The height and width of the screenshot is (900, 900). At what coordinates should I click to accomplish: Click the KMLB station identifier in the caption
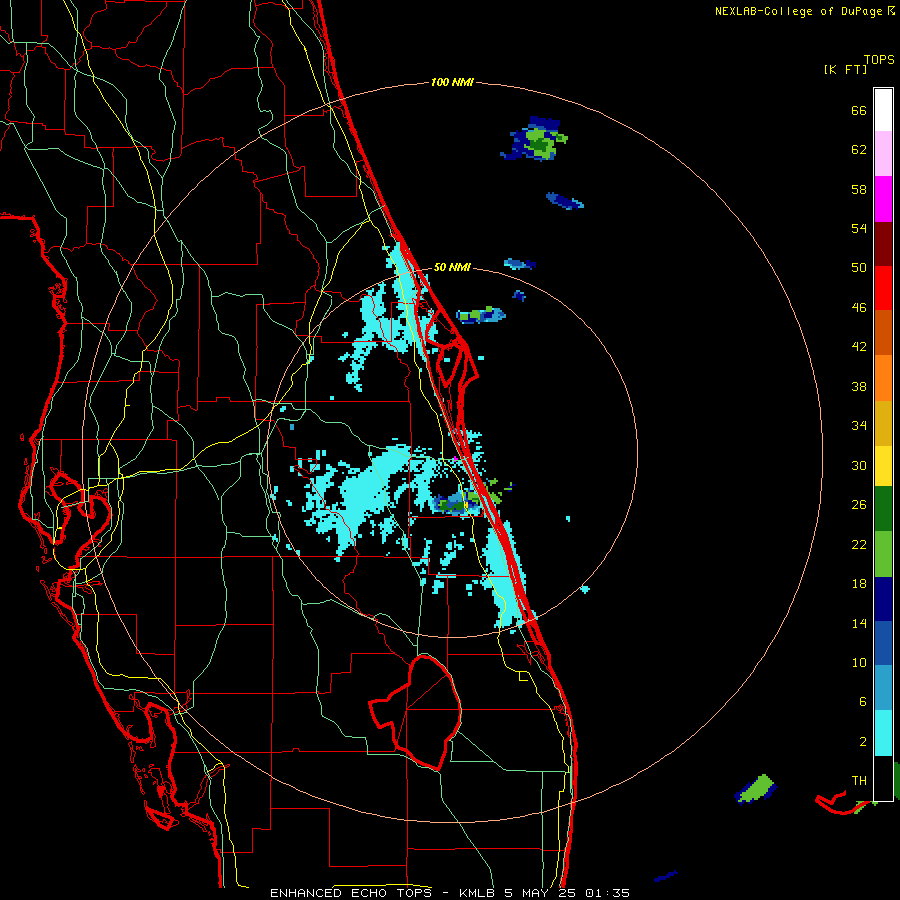click(x=479, y=893)
